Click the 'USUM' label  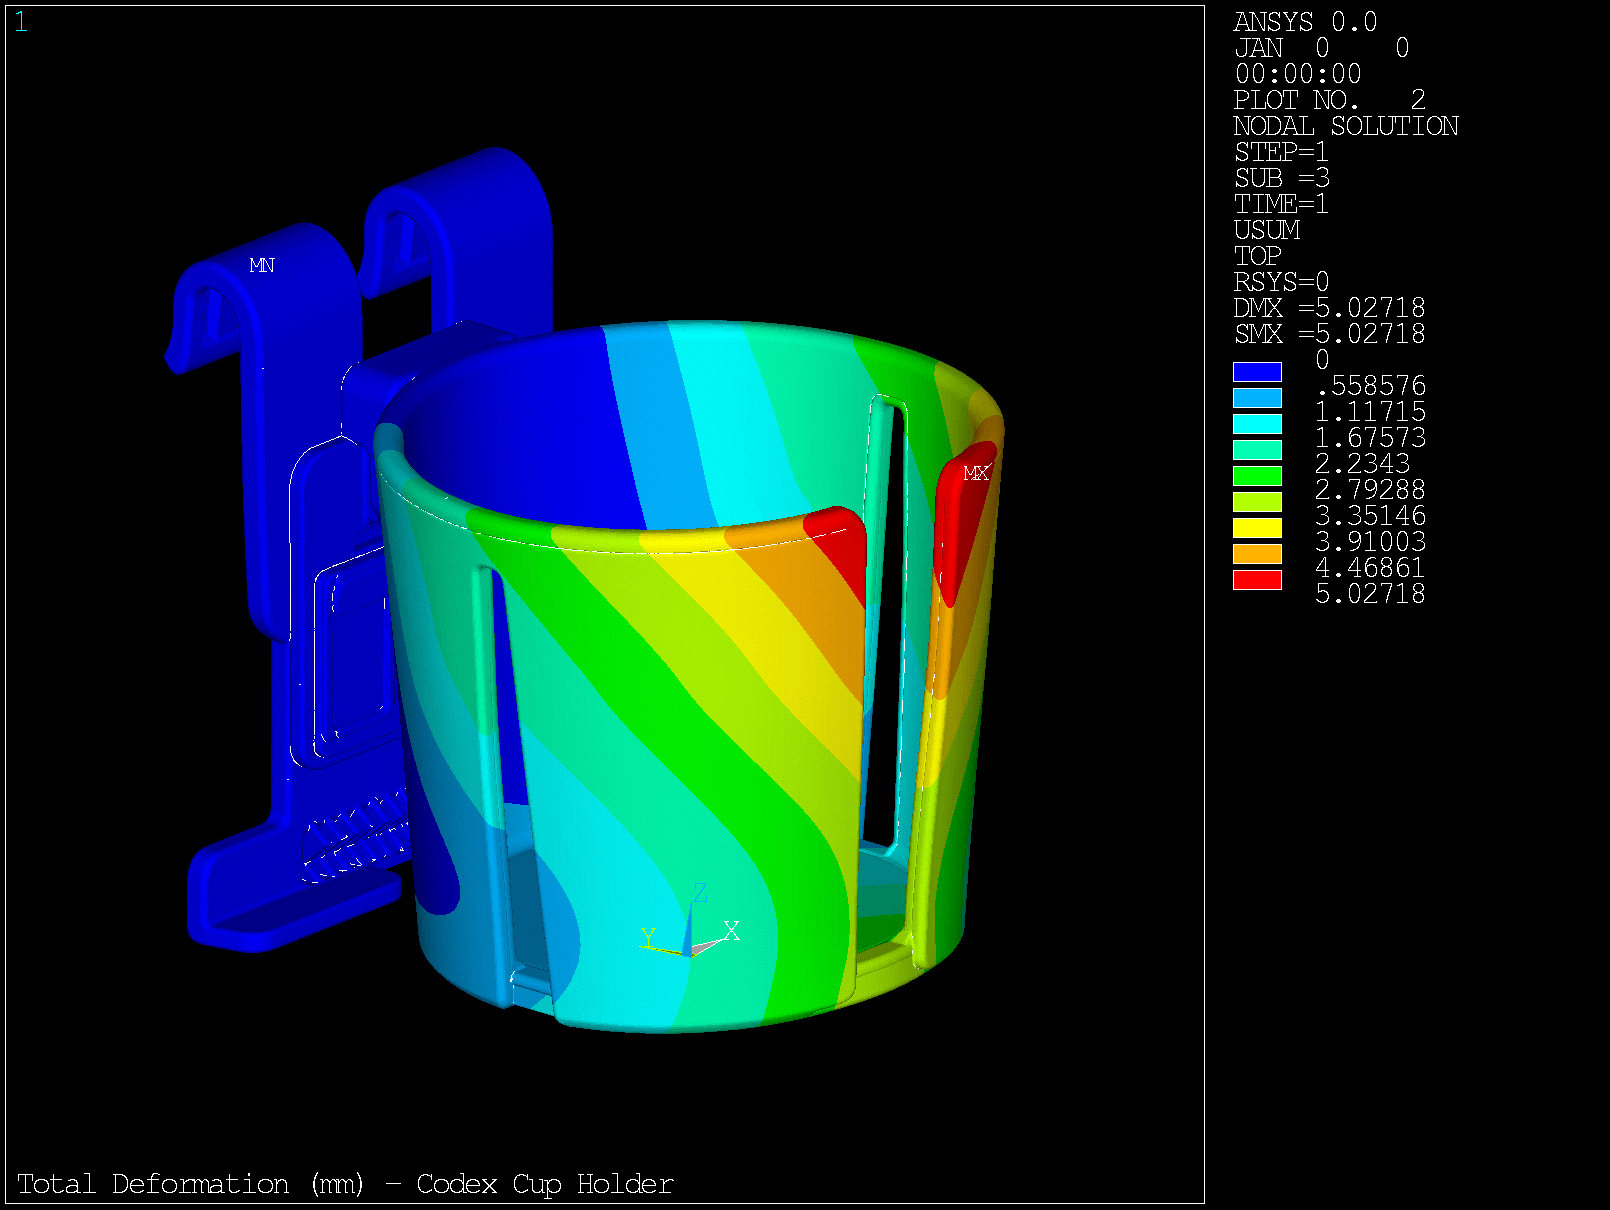pyautogui.click(x=1267, y=230)
